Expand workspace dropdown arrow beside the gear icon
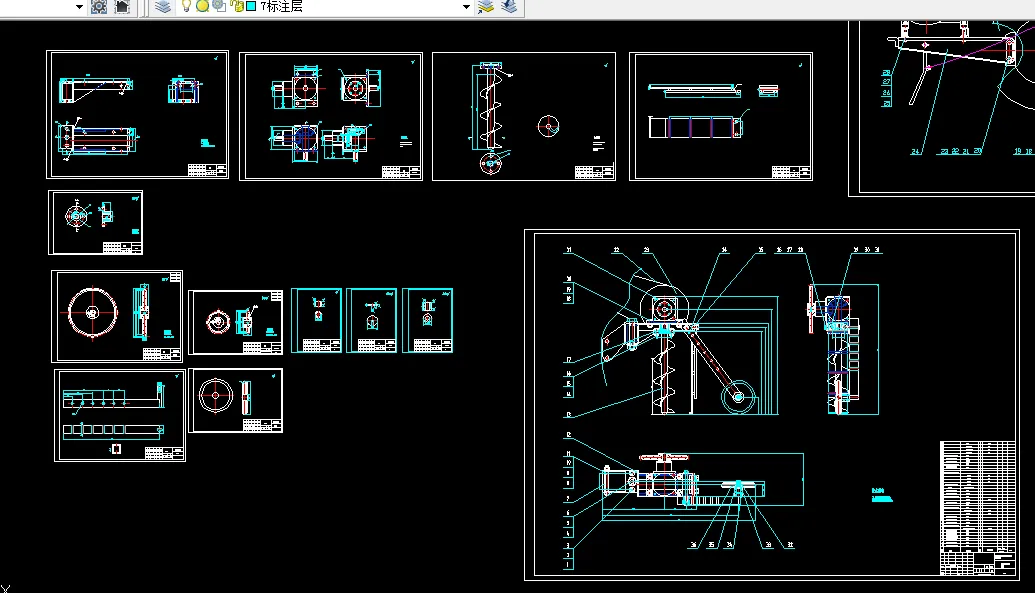 tap(79, 7)
